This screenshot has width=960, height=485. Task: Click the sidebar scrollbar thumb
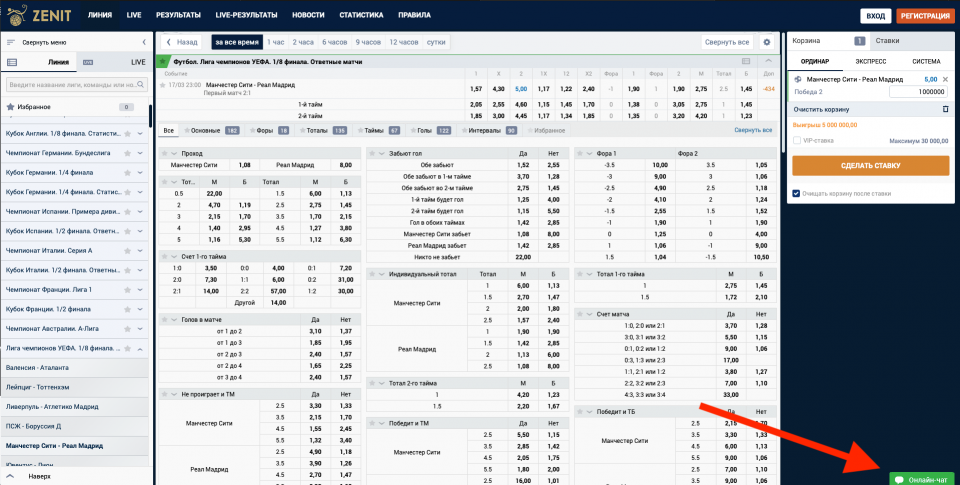coord(151,115)
